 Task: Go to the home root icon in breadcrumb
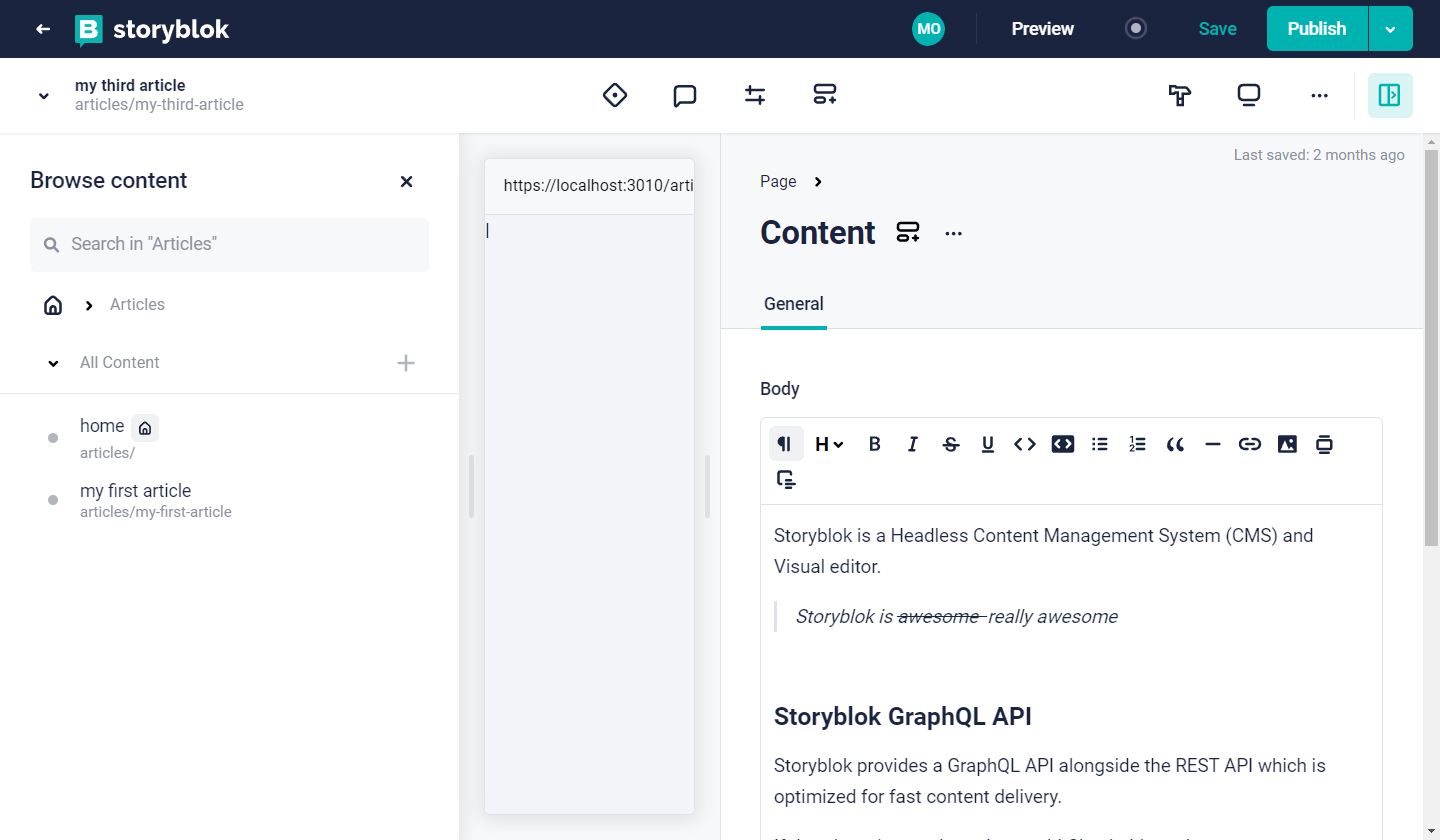point(53,305)
